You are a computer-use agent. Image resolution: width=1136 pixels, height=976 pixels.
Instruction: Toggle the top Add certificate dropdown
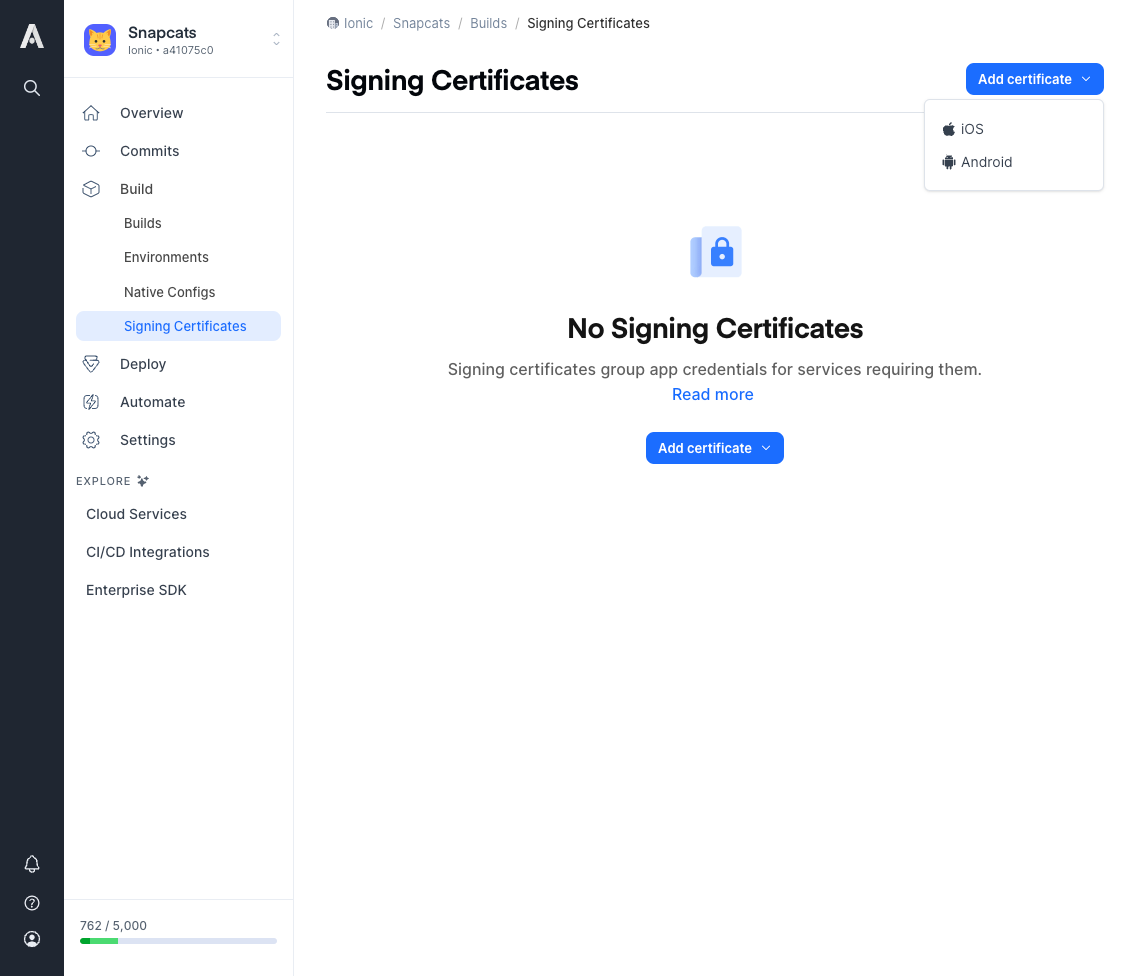pos(1035,79)
